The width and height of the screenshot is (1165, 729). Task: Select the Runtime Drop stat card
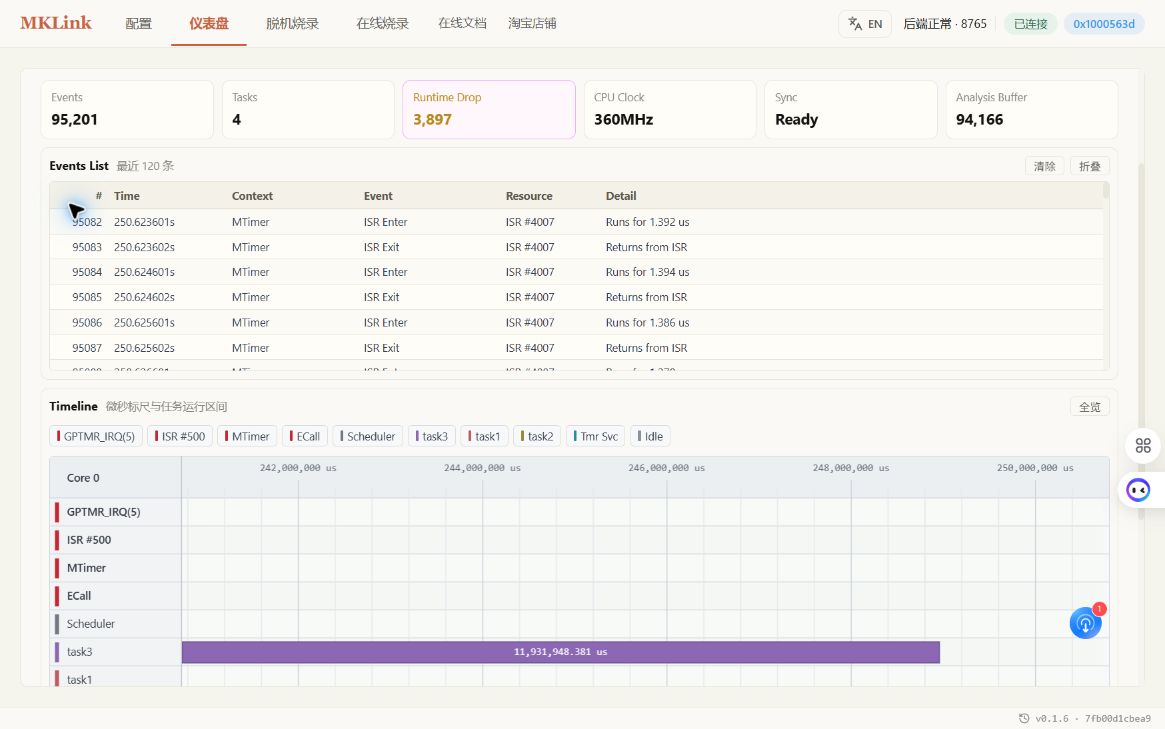[489, 109]
